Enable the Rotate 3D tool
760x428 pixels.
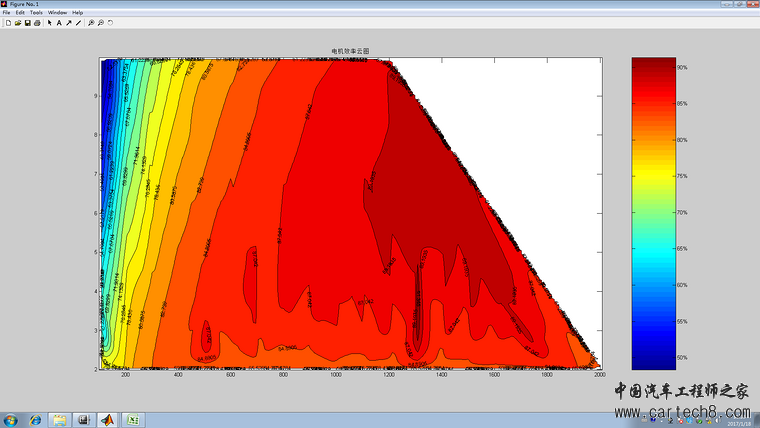point(110,22)
